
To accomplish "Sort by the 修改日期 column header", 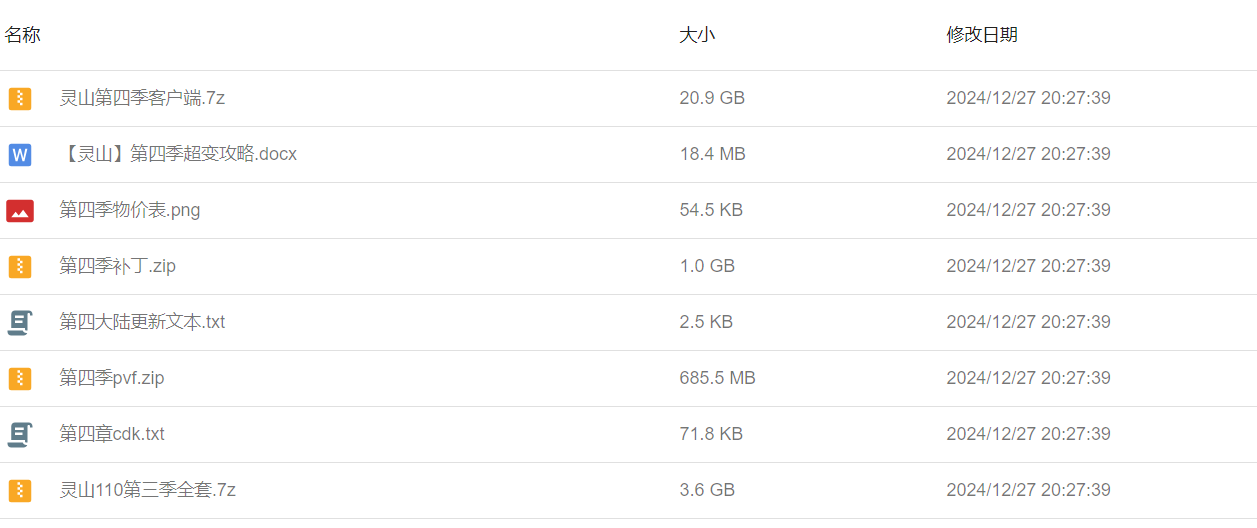I will [982, 35].
